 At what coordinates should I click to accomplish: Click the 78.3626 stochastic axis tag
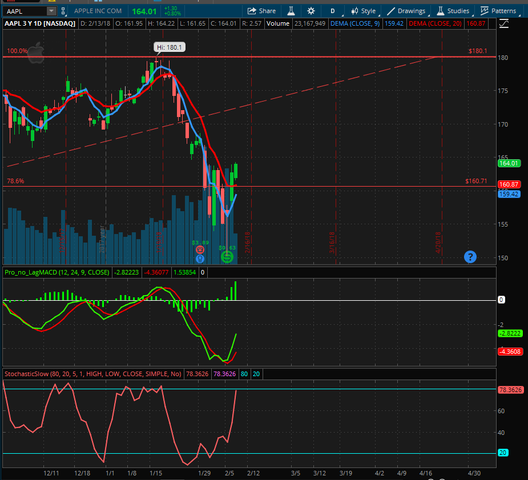point(510,390)
